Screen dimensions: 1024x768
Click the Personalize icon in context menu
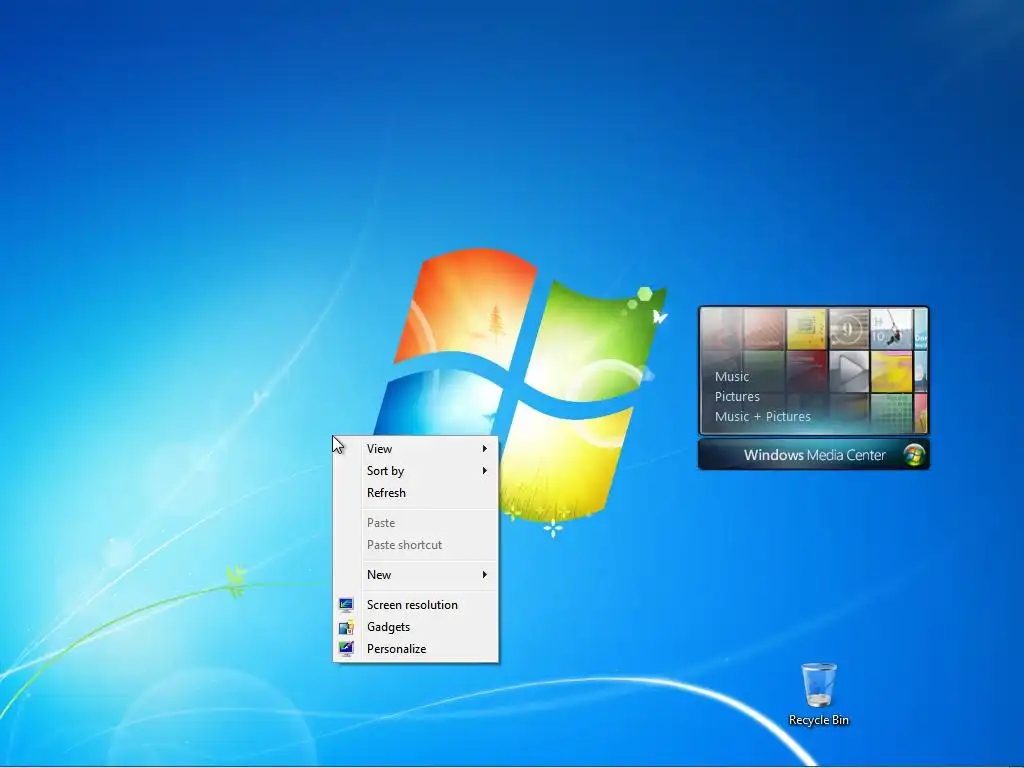346,648
